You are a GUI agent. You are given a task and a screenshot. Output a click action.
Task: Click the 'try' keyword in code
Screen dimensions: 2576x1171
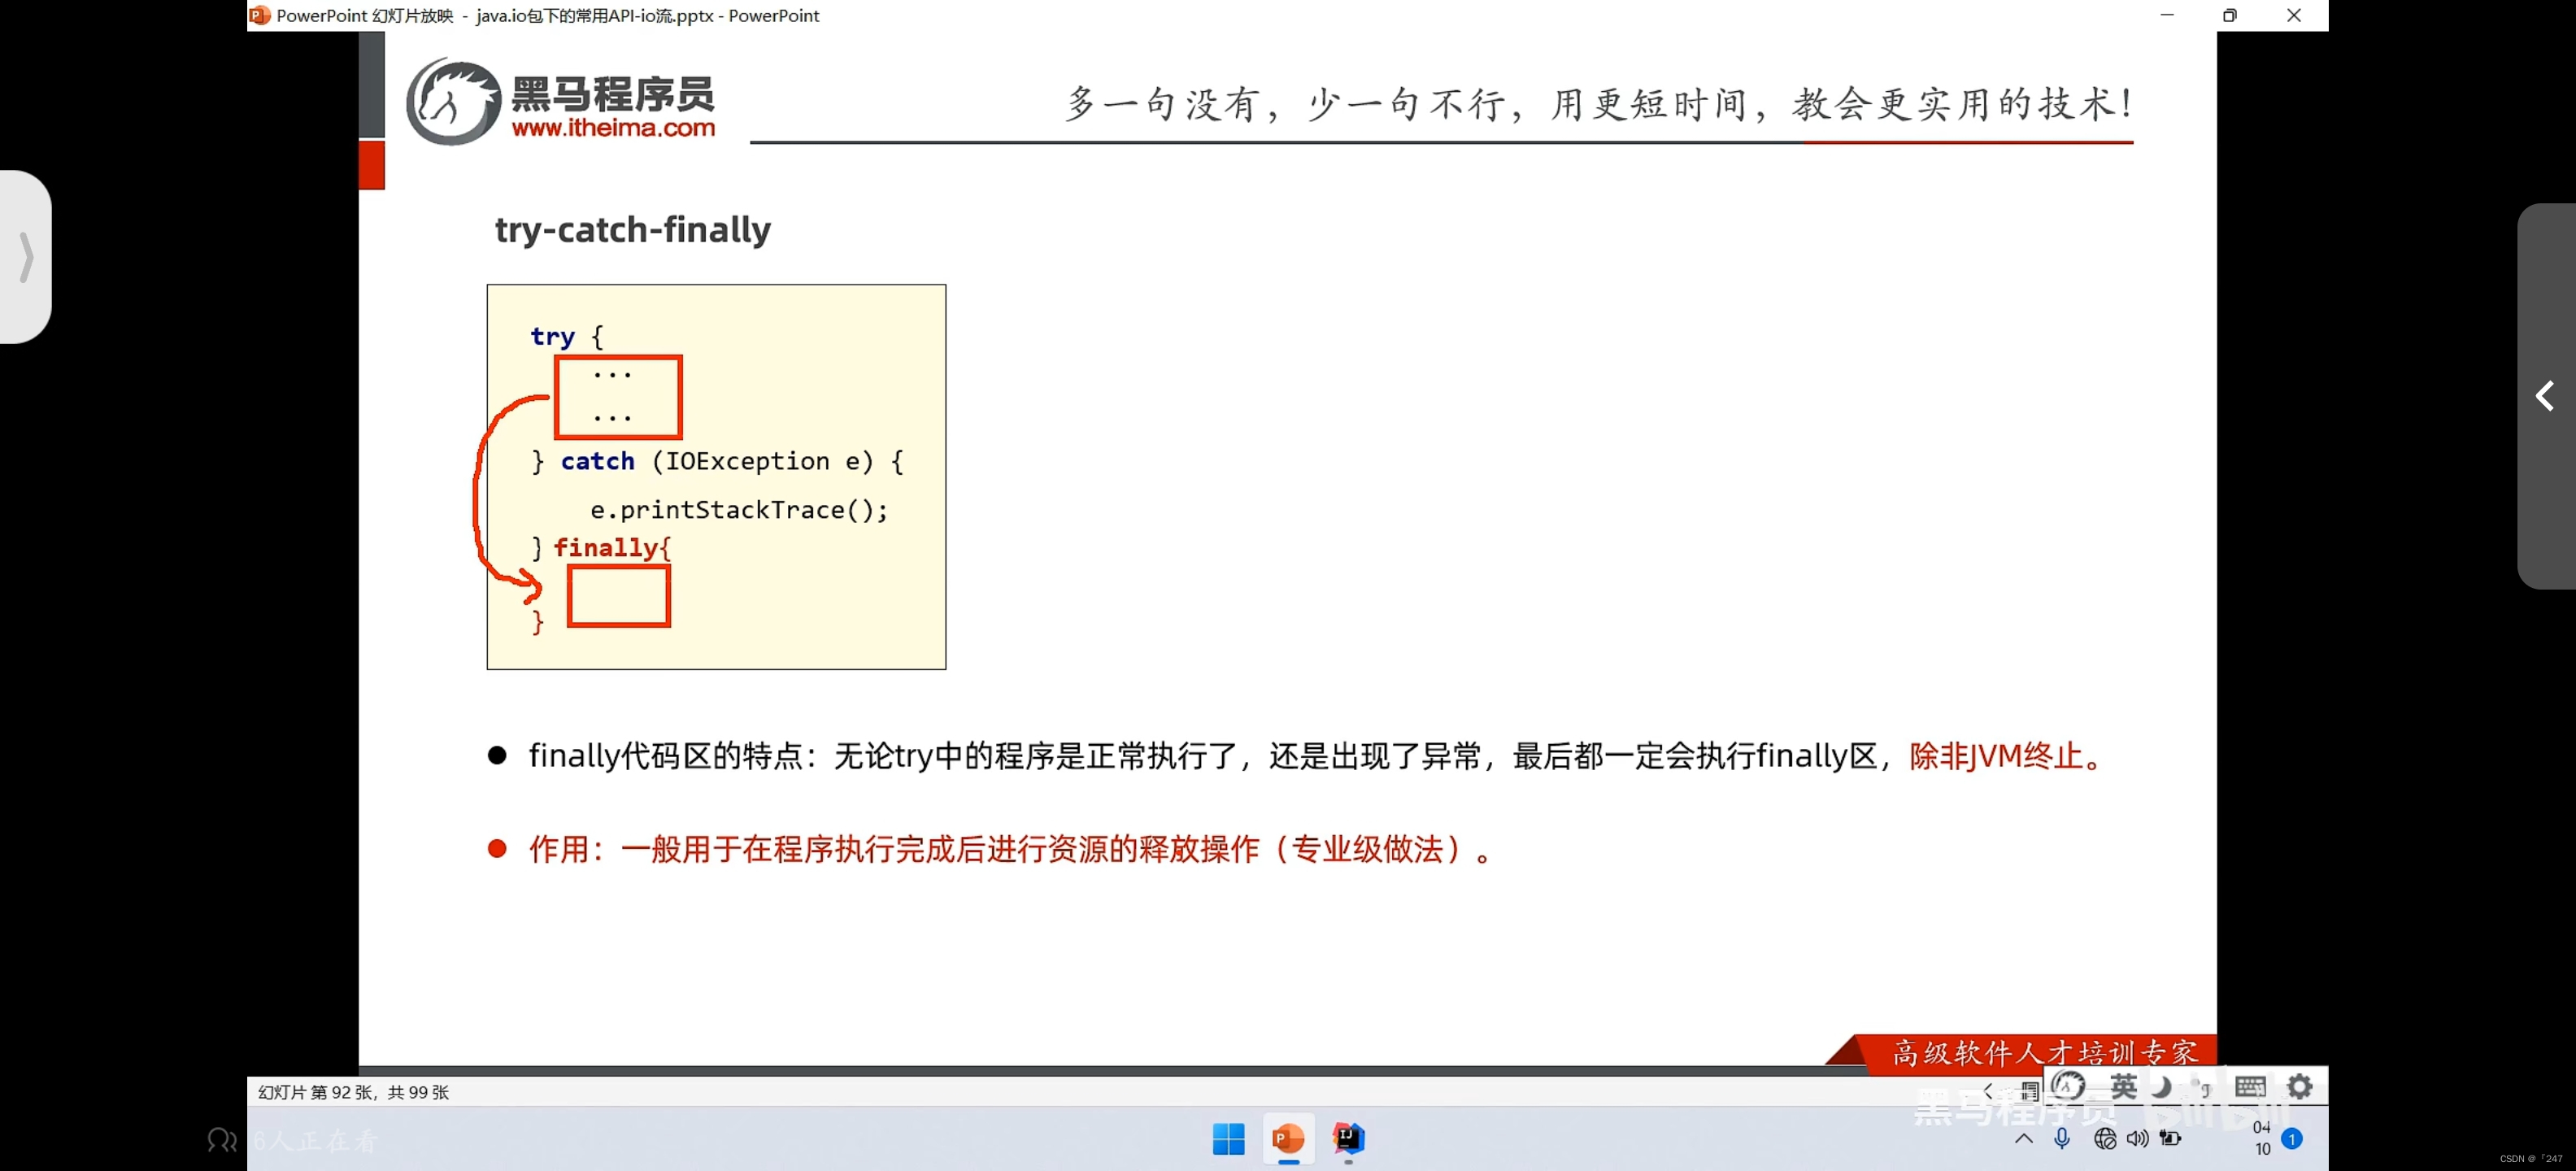pyautogui.click(x=552, y=336)
